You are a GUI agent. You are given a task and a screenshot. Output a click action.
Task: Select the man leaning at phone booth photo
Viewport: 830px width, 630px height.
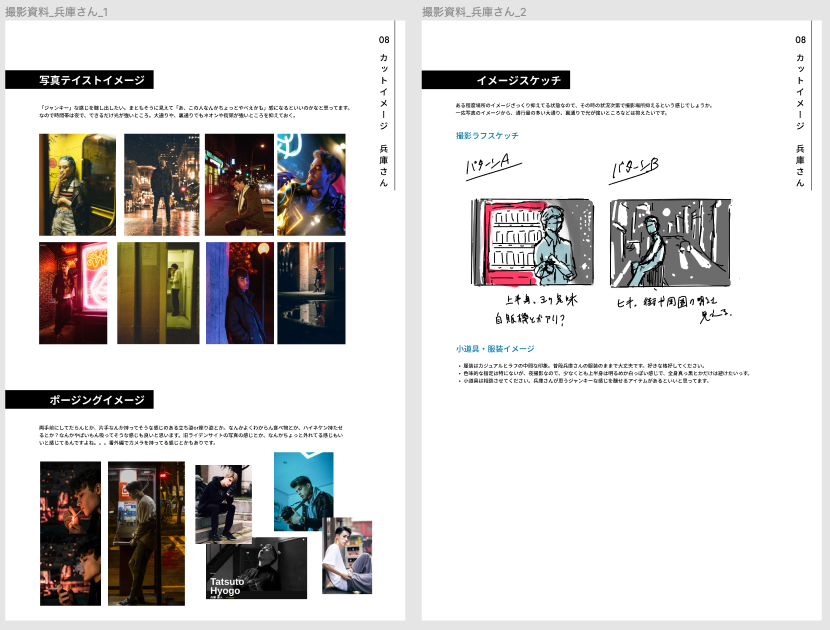pyautogui.click(x=146, y=533)
